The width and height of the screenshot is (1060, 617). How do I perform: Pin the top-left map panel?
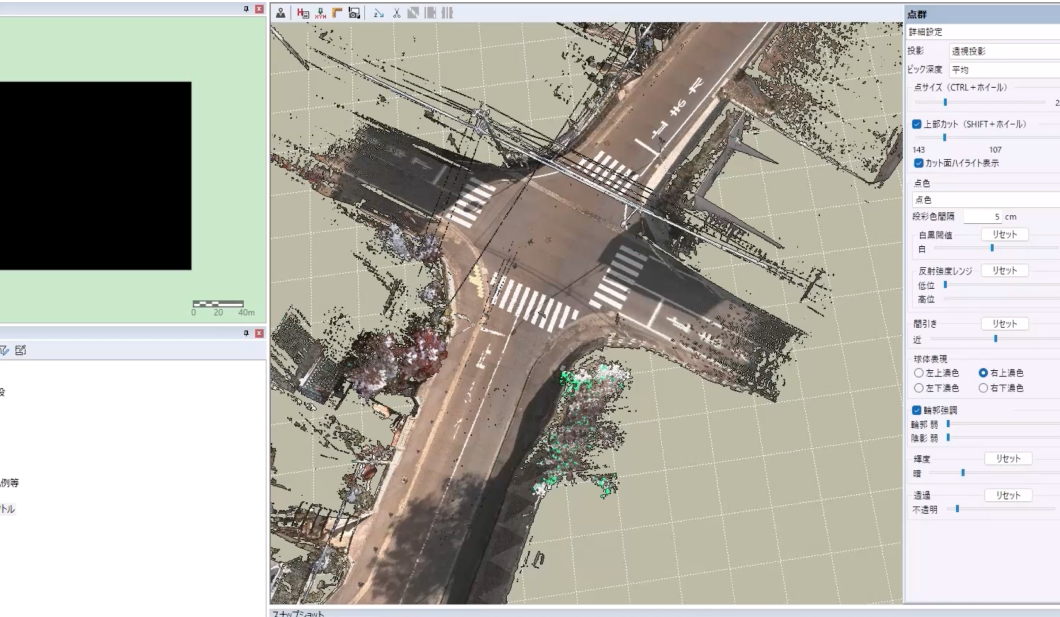click(247, 8)
